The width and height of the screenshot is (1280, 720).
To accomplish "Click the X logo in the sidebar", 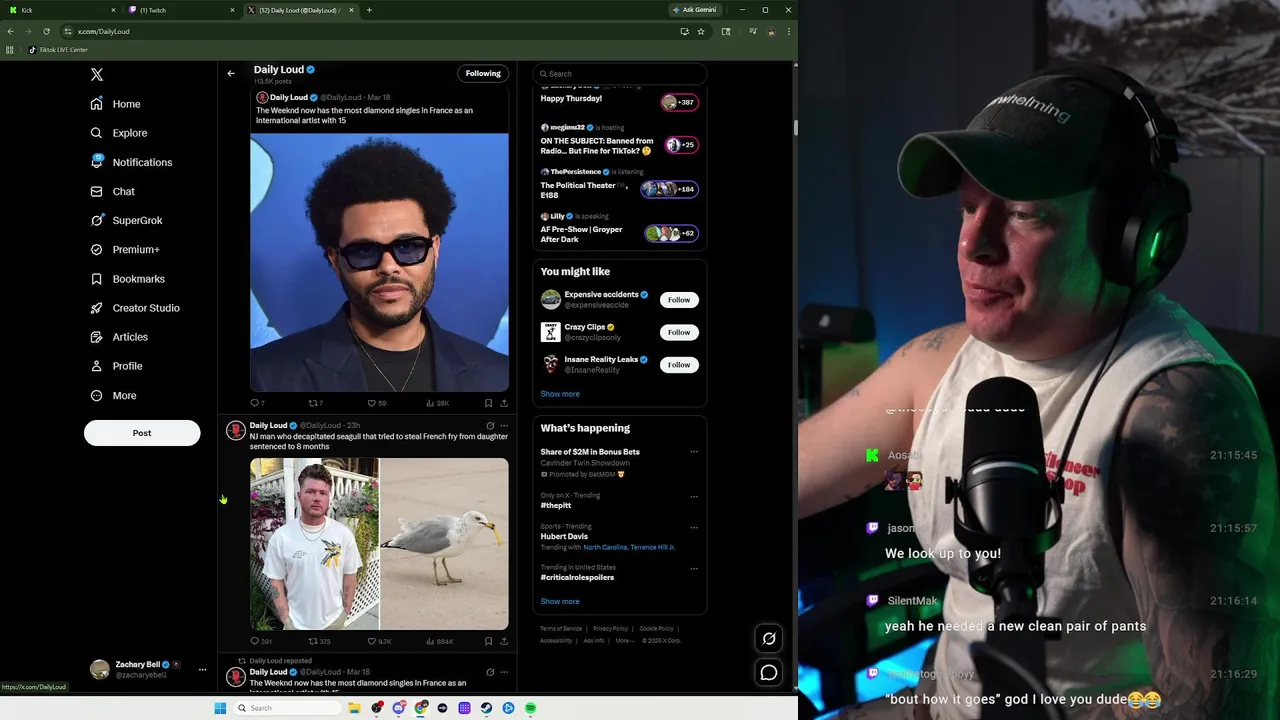I will [x=97, y=75].
